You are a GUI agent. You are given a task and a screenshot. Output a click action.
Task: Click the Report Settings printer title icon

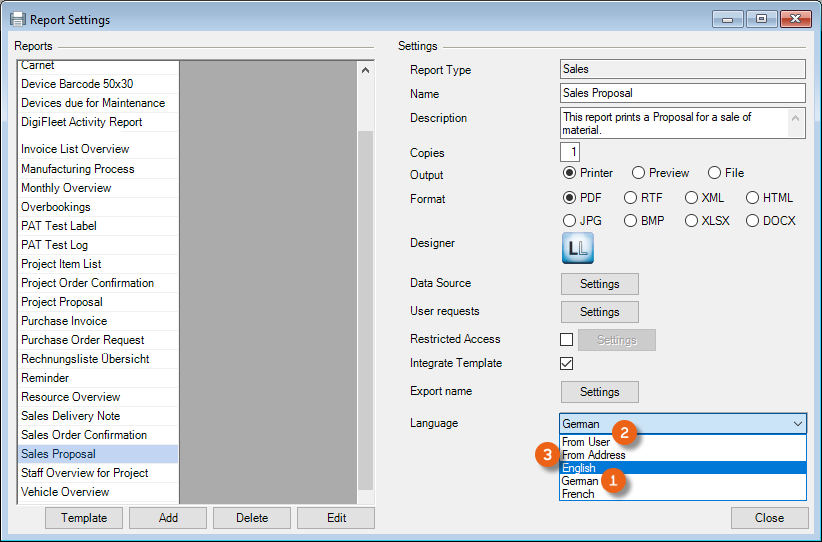click(17, 19)
